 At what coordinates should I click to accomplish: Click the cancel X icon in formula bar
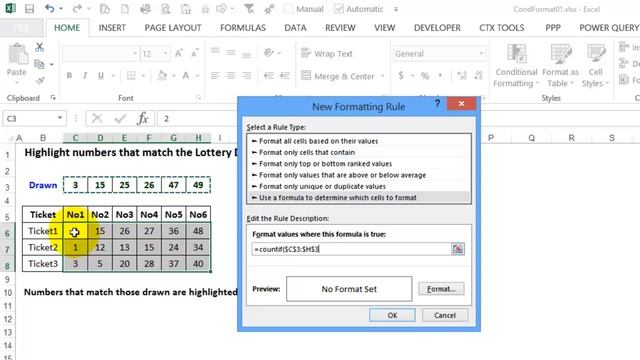(x=97, y=119)
